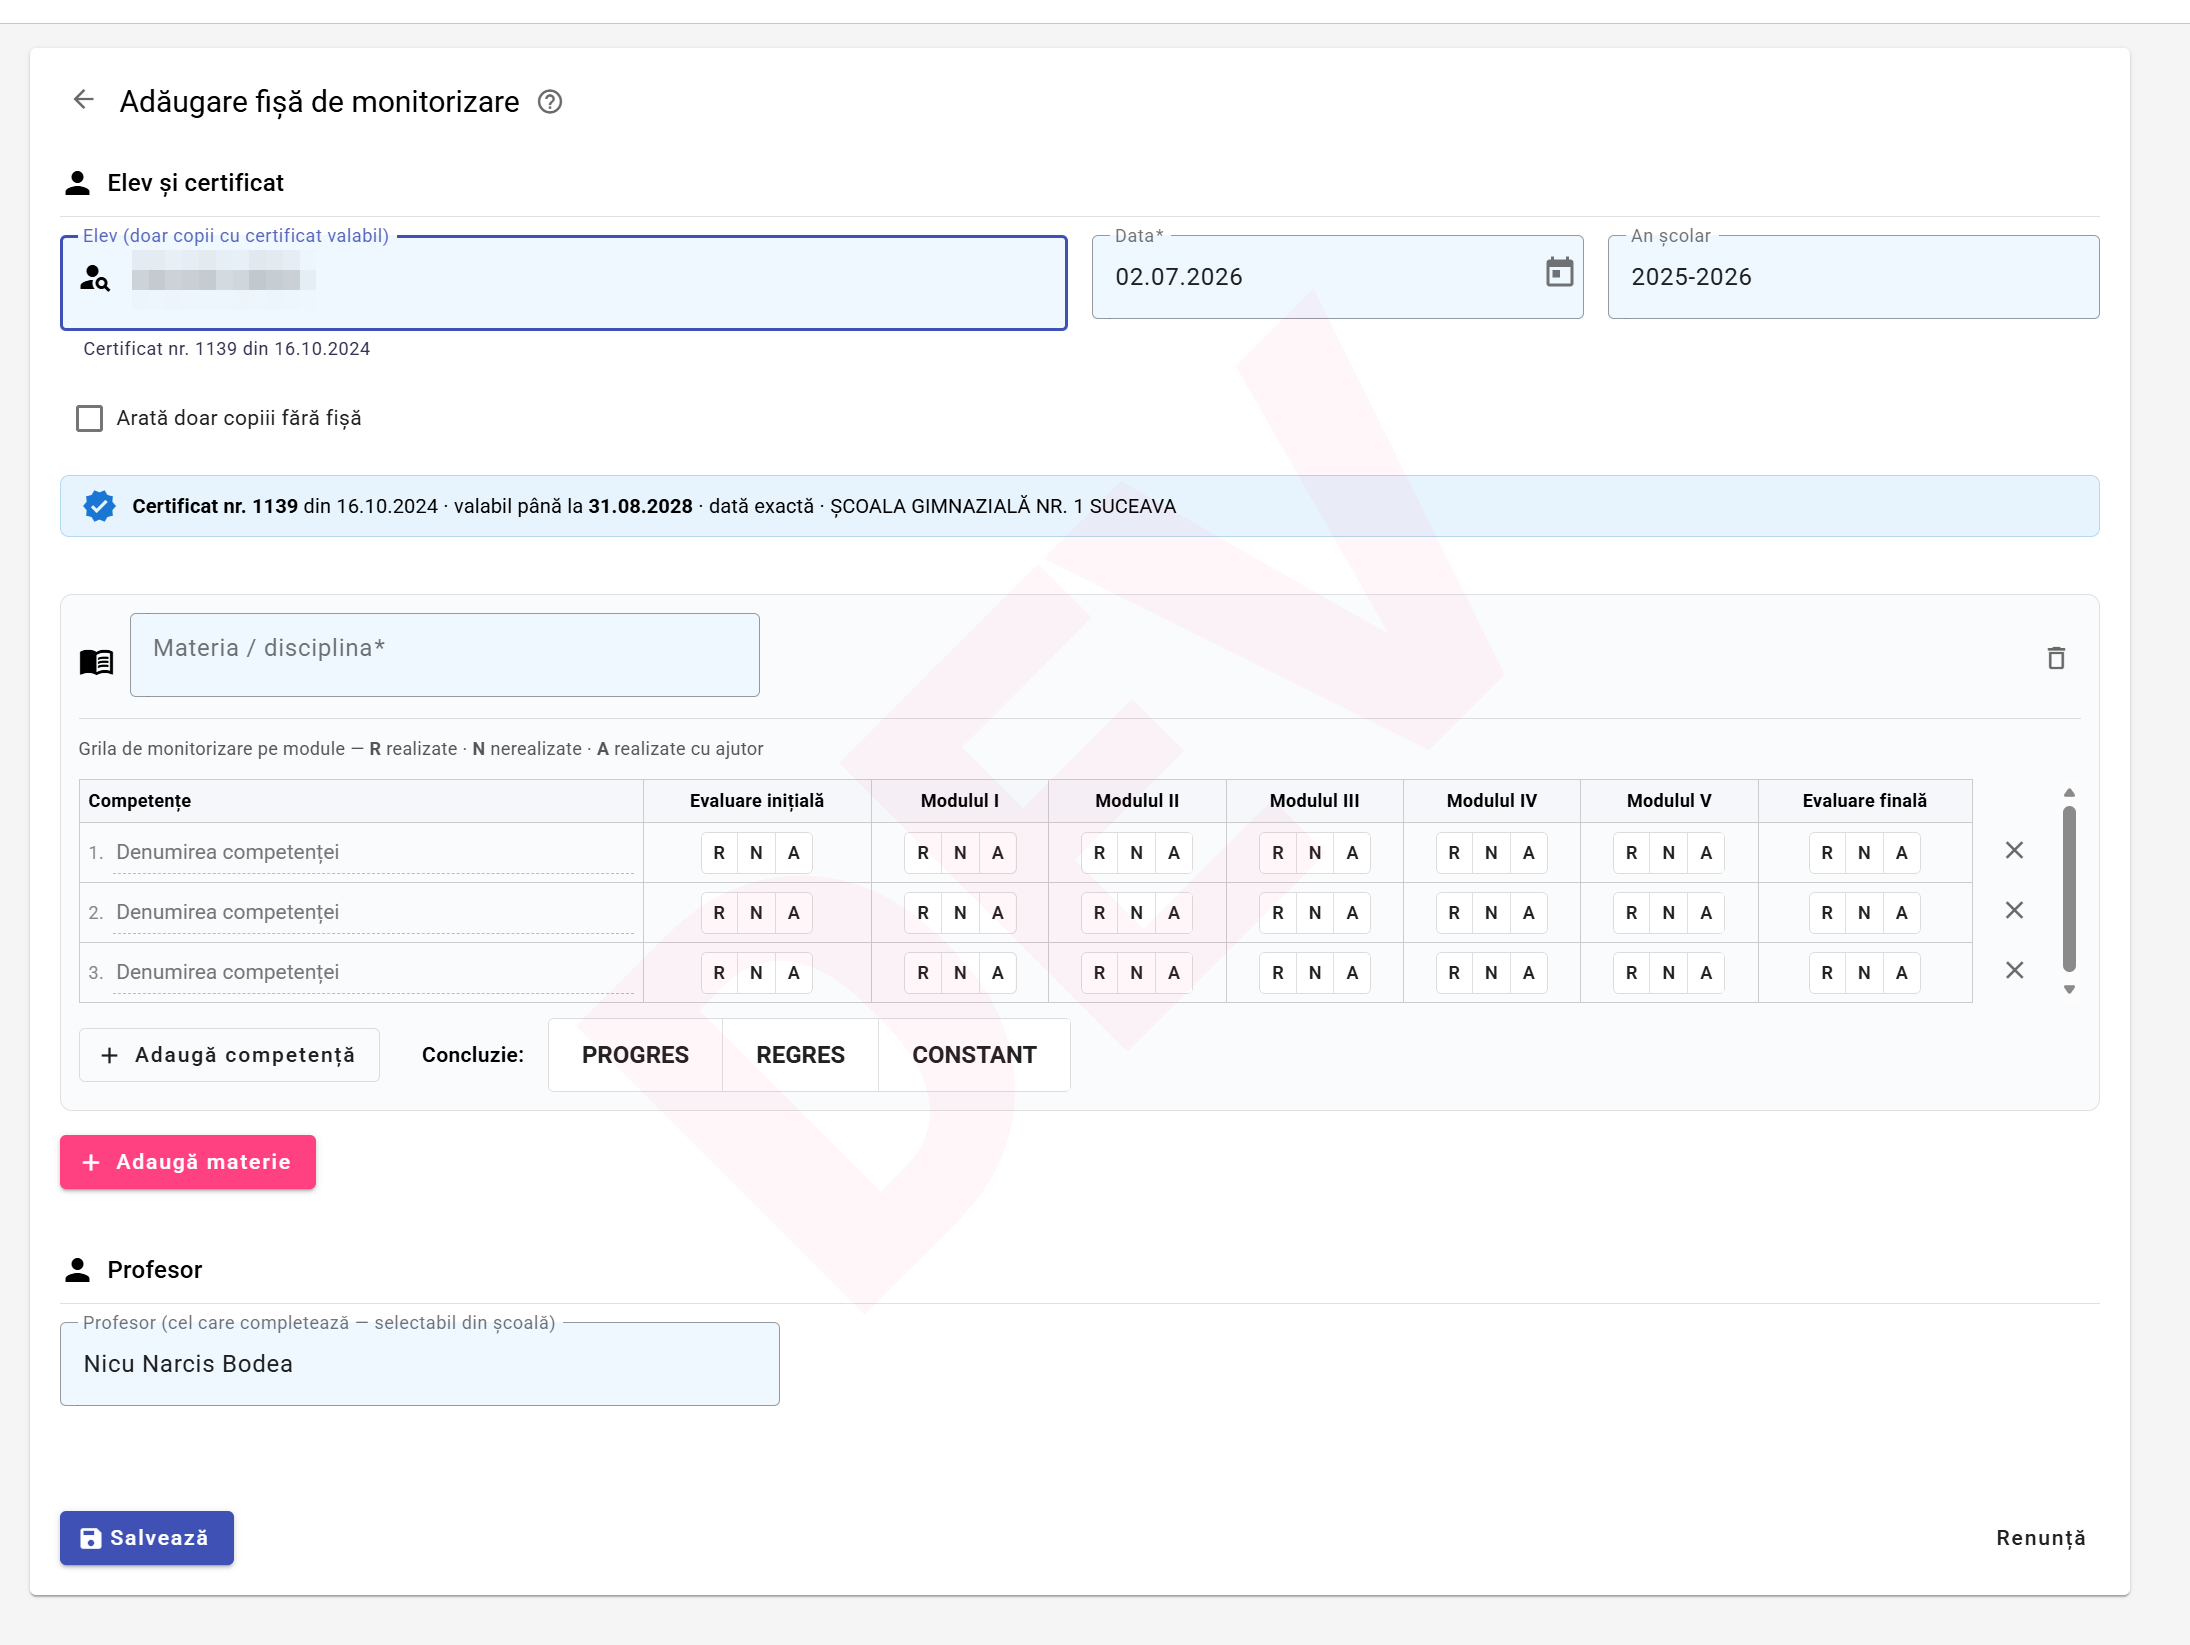Viewport: 2190px width, 1645px height.
Task: Select CONSTANT as conclusion
Action: pyautogui.click(x=974, y=1055)
